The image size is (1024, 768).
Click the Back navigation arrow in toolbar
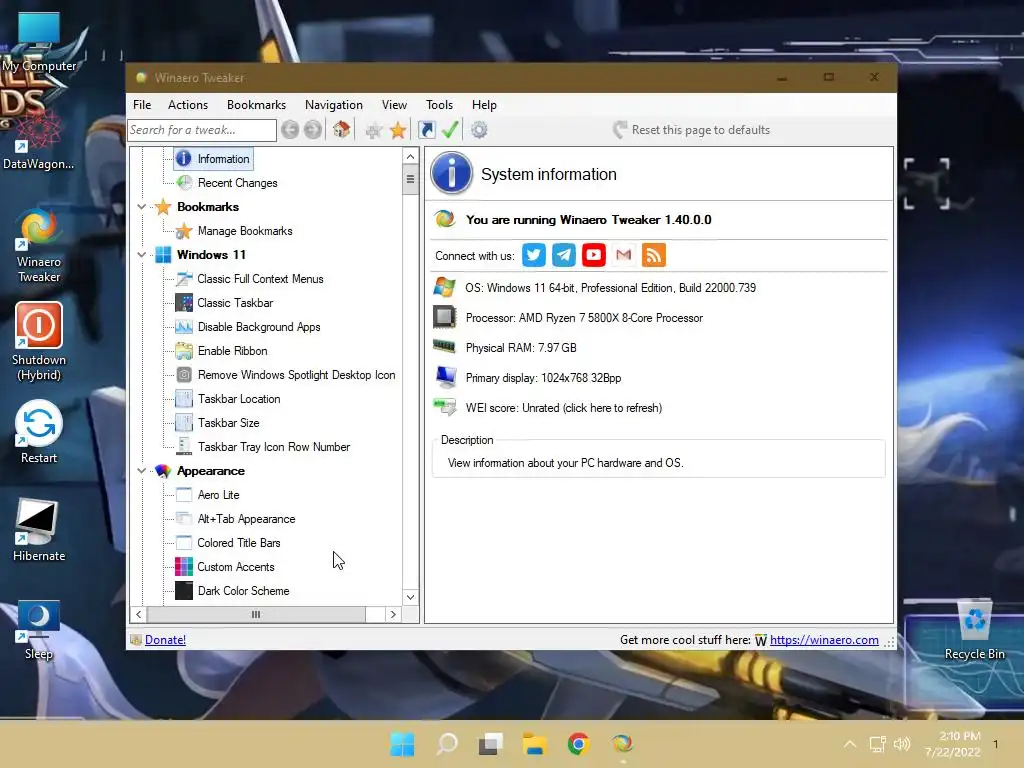[x=290, y=130]
